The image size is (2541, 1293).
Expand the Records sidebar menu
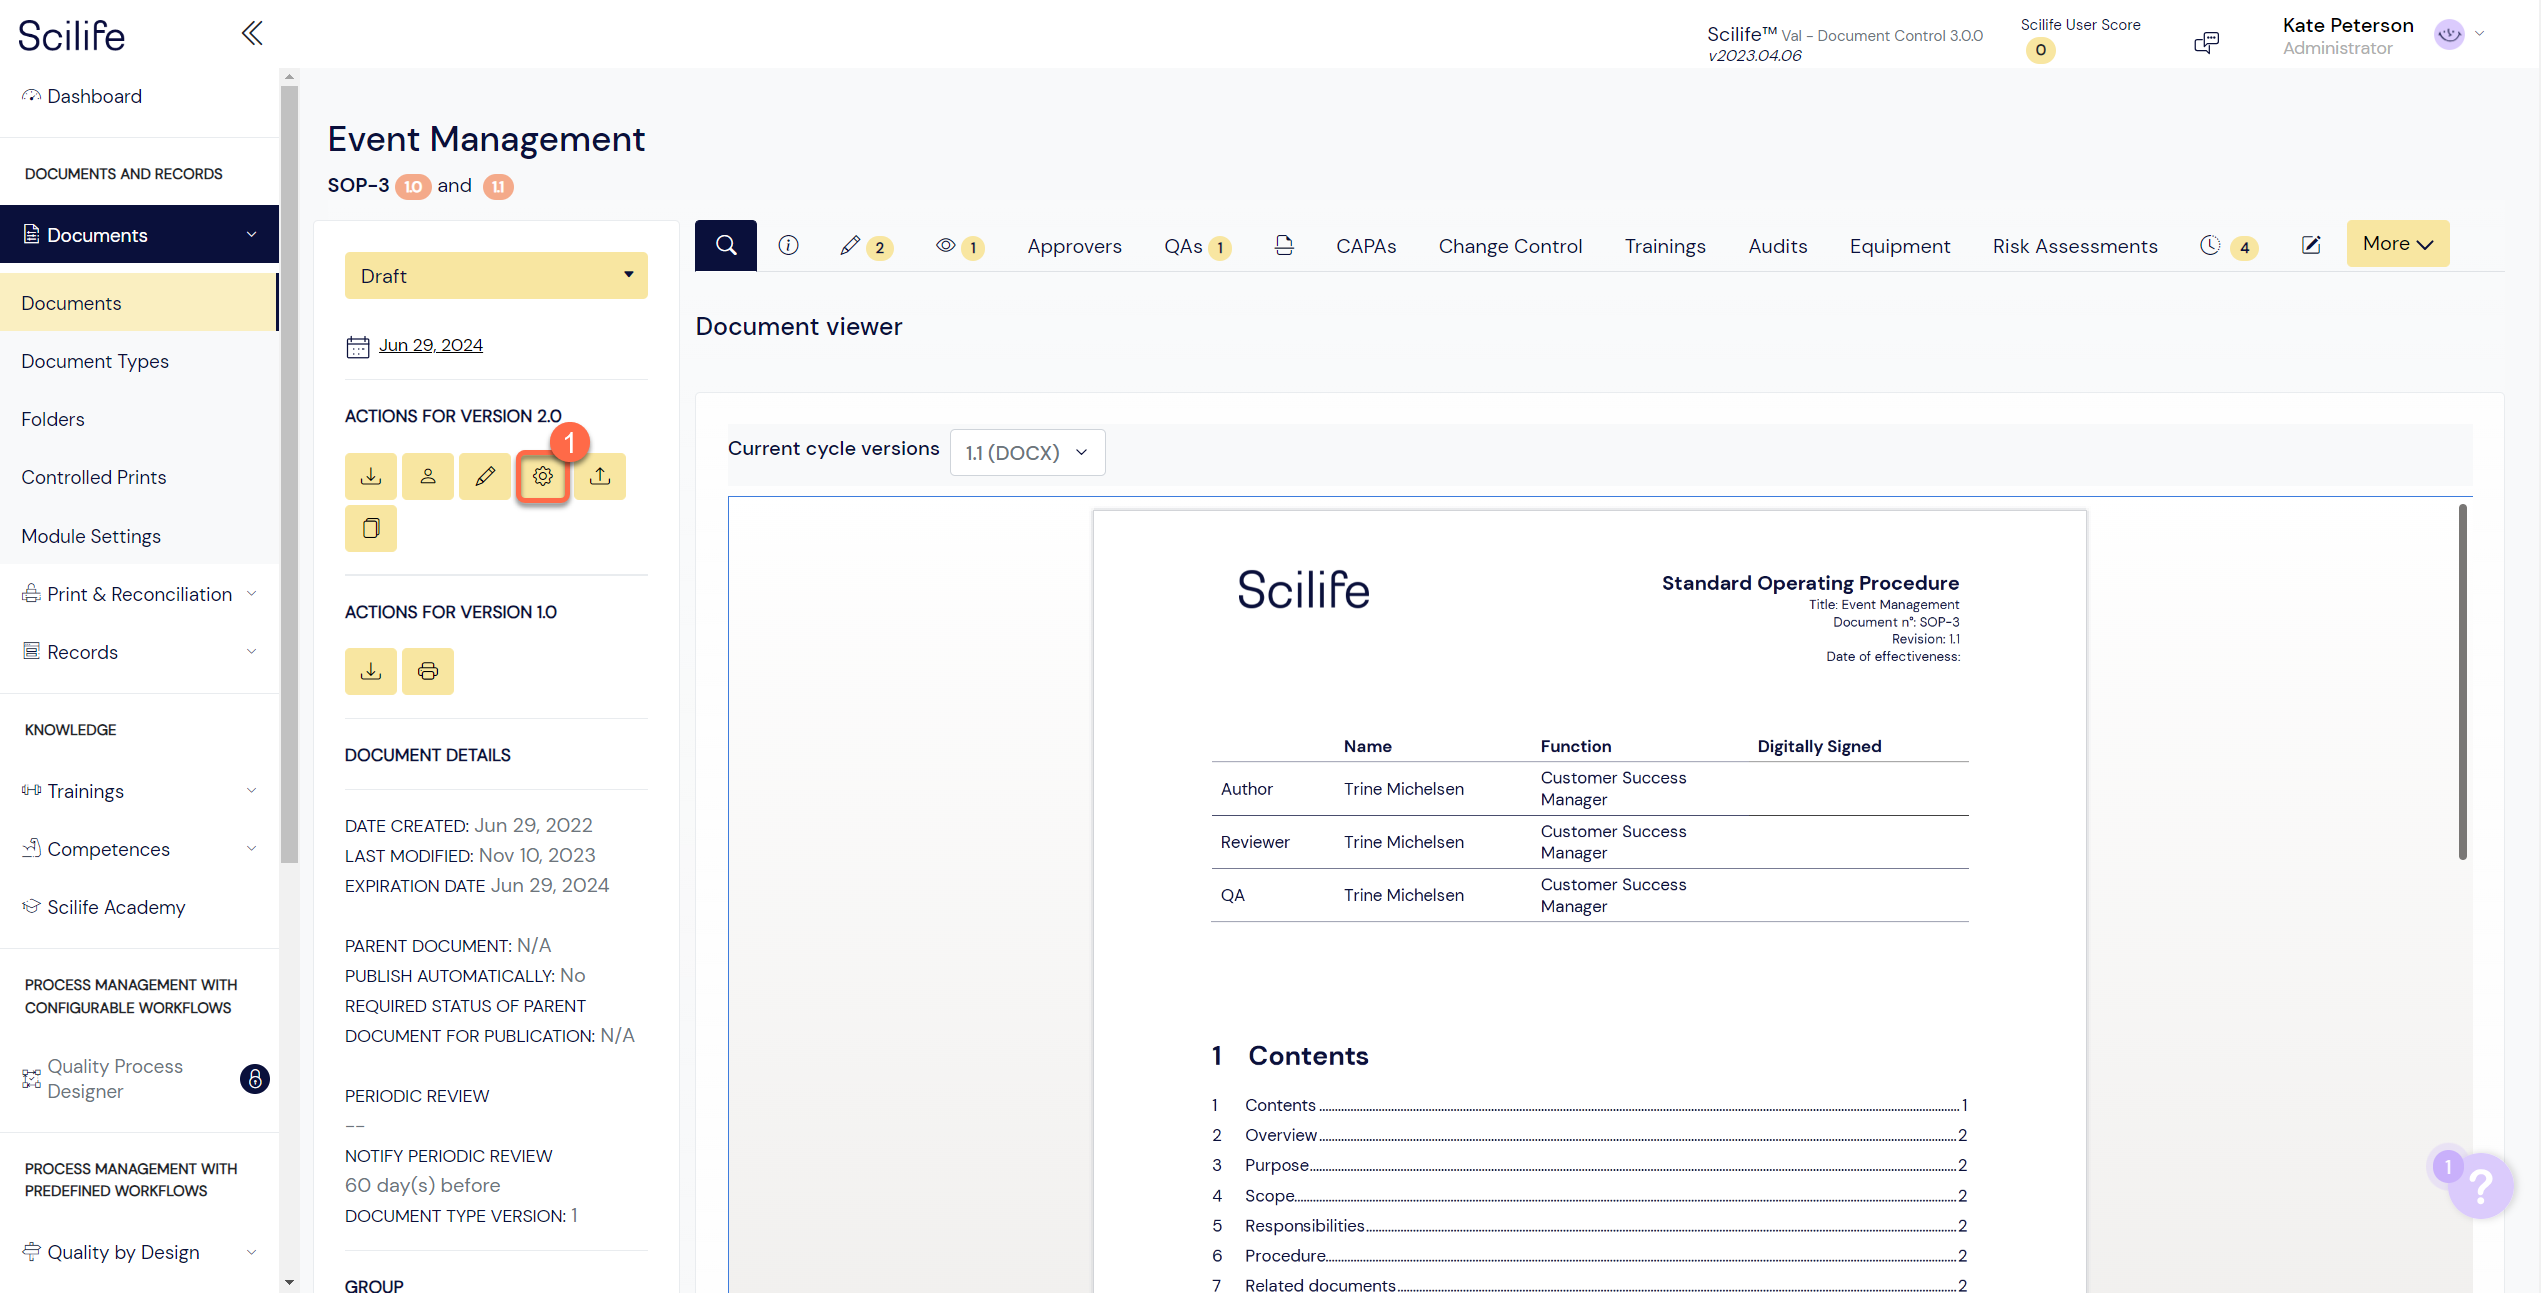tap(251, 652)
